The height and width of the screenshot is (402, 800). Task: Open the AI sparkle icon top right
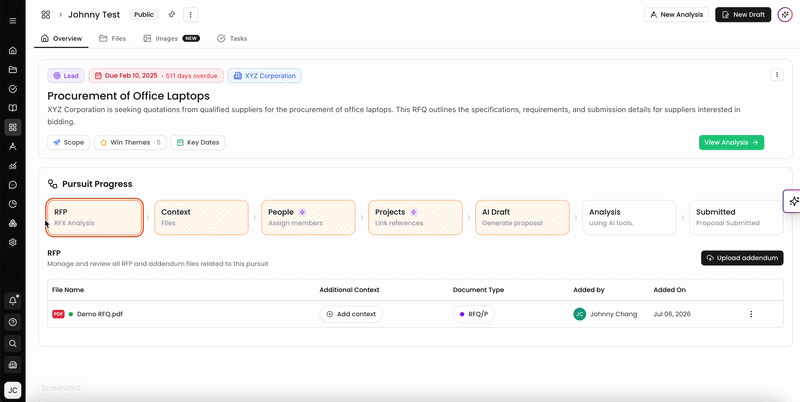(785, 15)
